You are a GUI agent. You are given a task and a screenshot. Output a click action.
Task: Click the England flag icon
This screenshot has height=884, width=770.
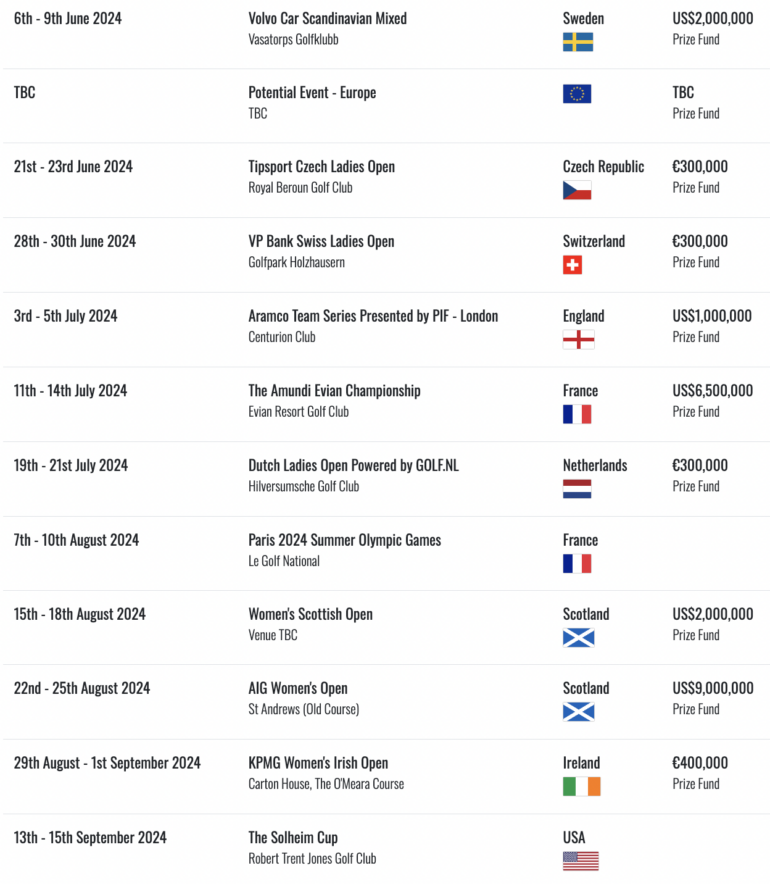pyautogui.click(x=578, y=339)
